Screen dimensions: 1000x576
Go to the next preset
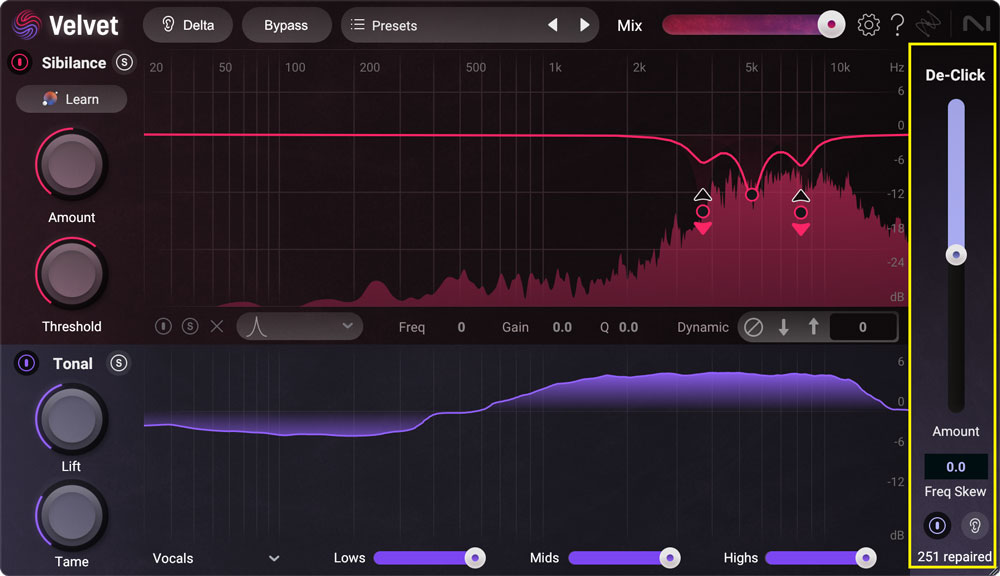(x=584, y=25)
